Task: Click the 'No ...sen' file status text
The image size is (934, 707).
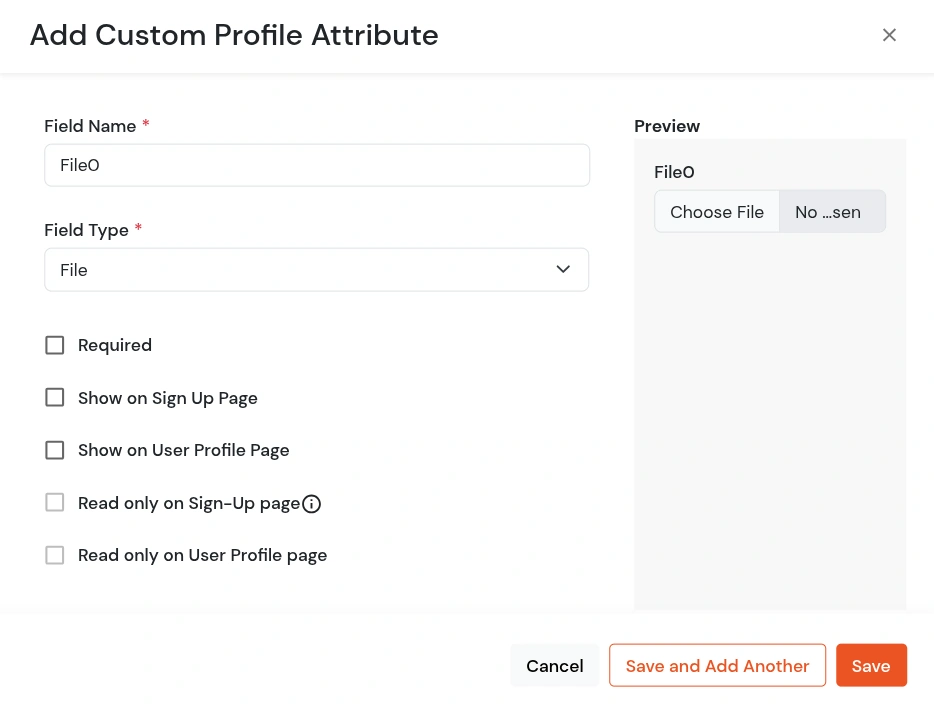Action: [x=827, y=212]
